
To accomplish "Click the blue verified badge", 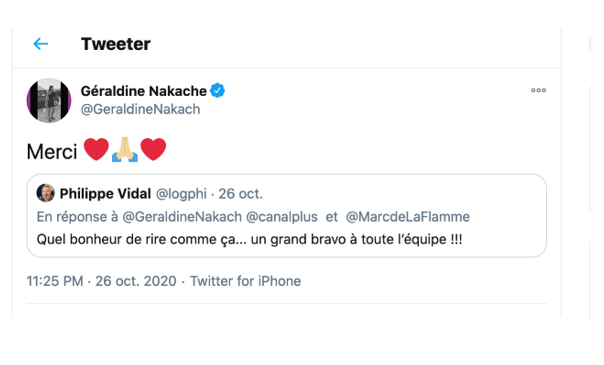I will (218, 90).
